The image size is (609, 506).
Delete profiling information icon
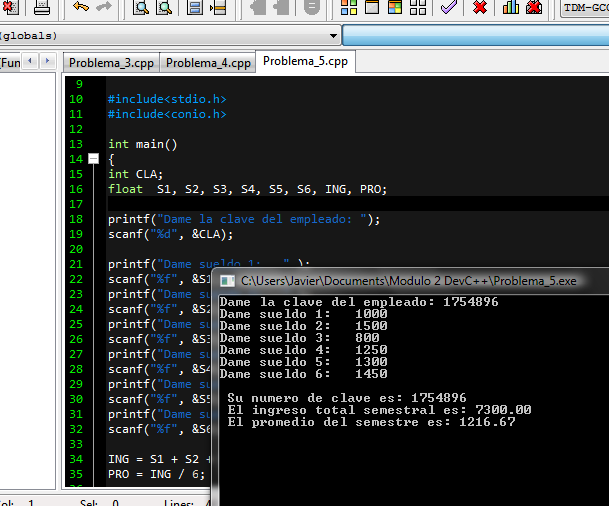(534, 7)
